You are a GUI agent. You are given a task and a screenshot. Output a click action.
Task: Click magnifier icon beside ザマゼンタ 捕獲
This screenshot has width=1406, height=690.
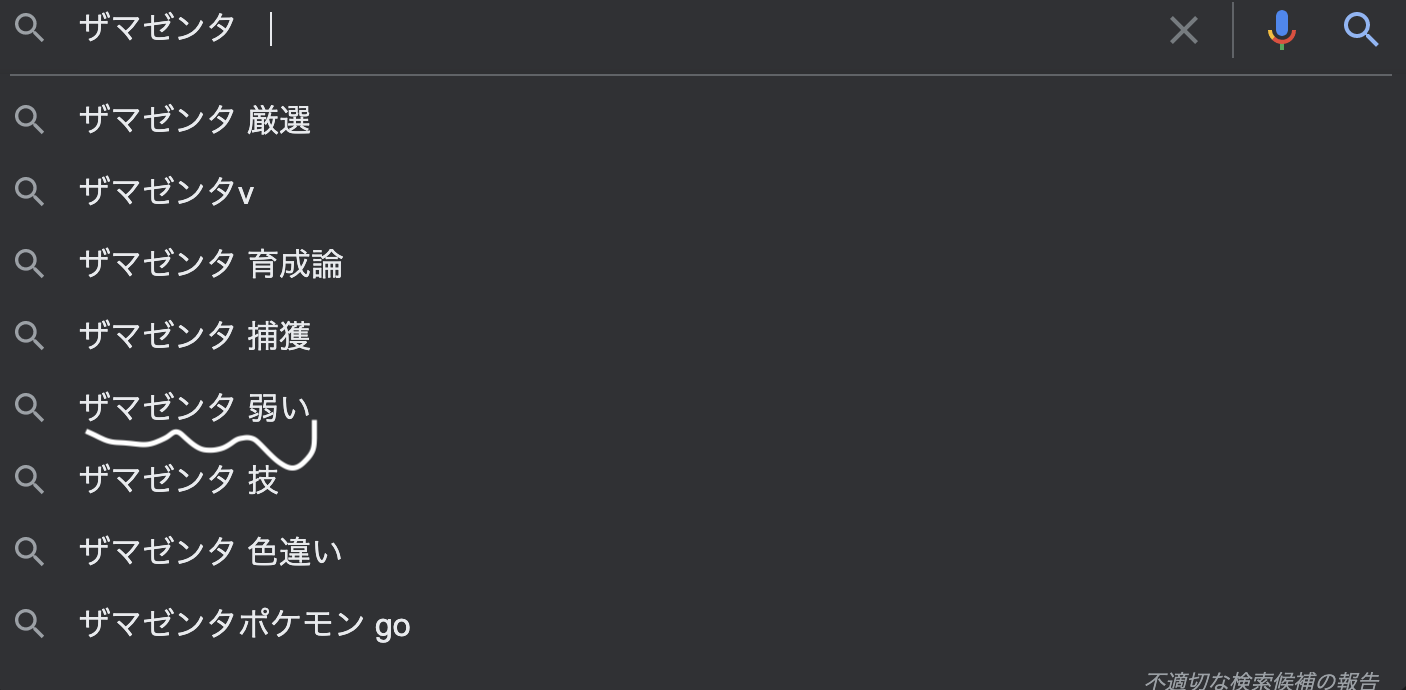30,336
